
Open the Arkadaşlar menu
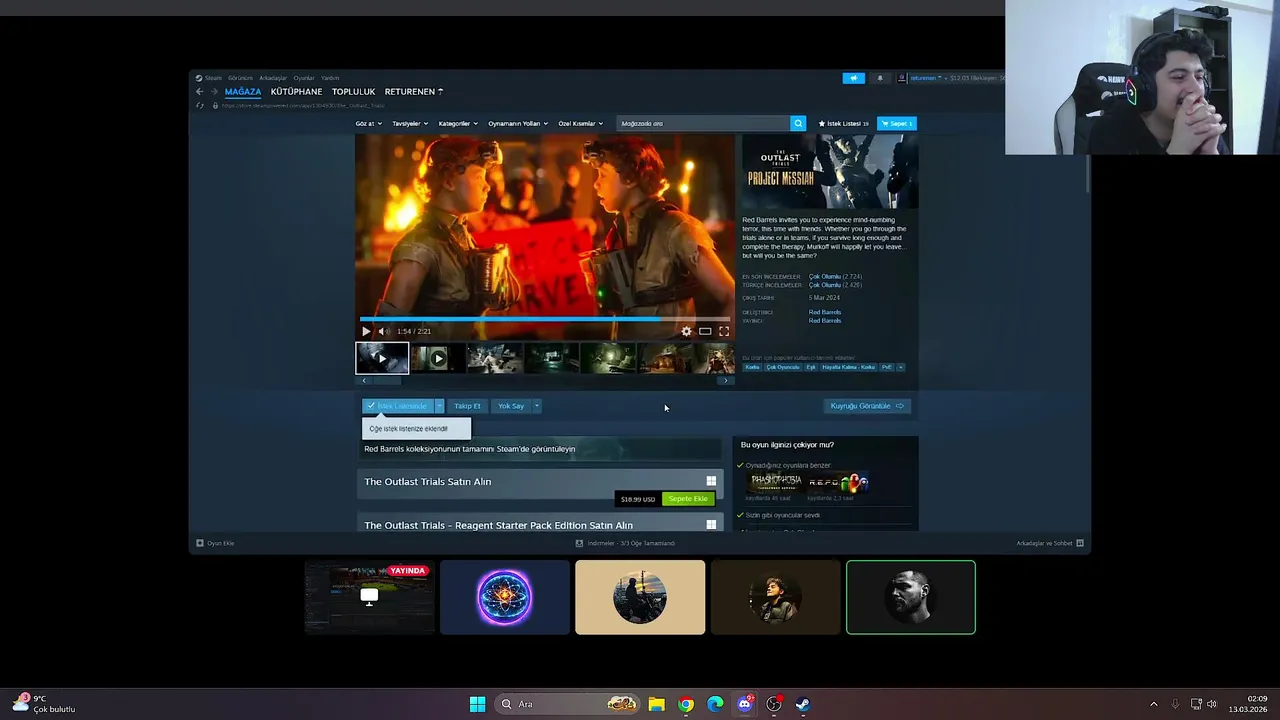tap(273, 78)
